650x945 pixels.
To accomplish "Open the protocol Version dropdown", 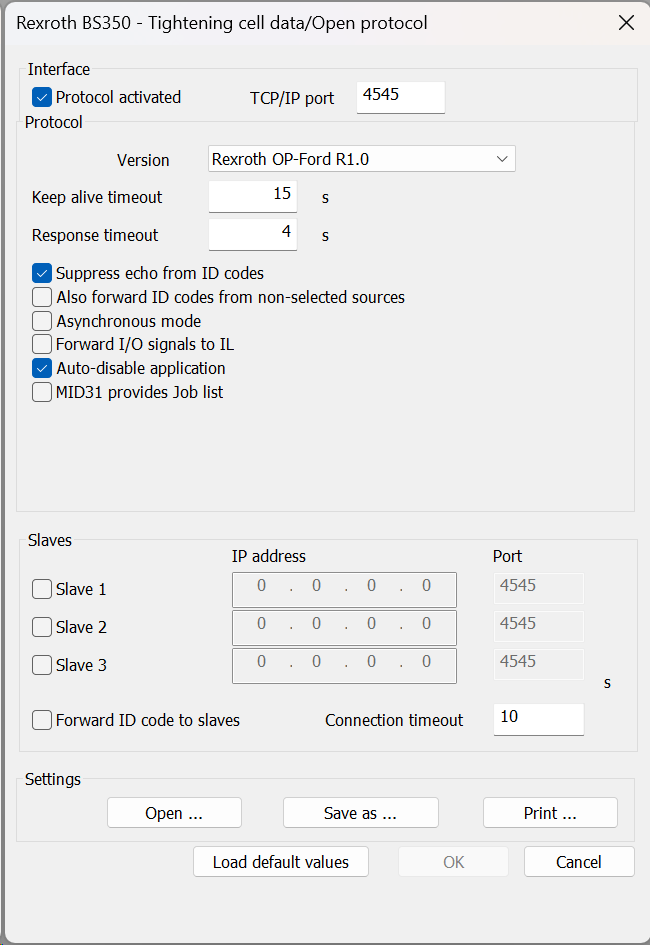I will pos(361,159).
